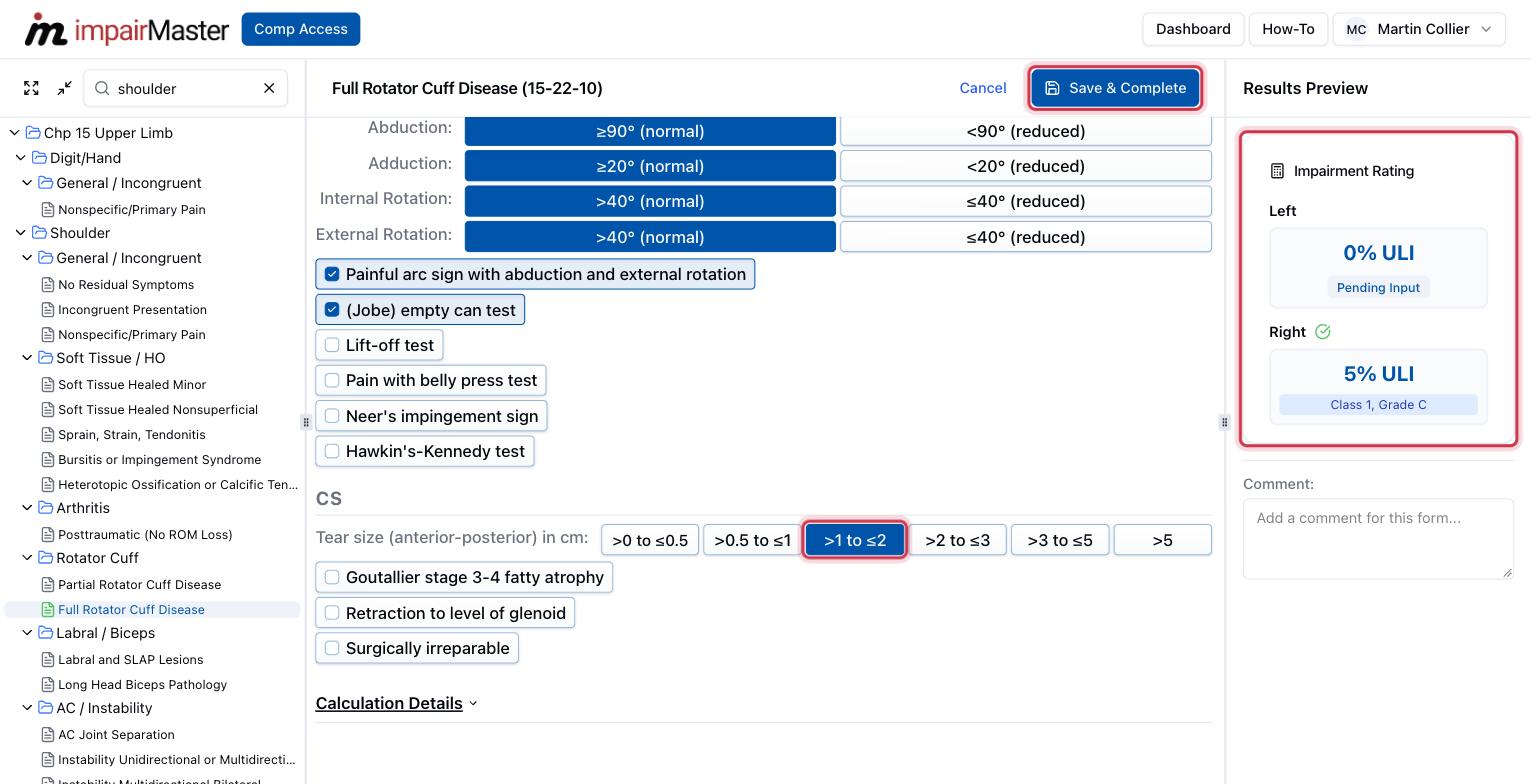Uncheck Painful arc sign checkbox

(x=332, y=274)
